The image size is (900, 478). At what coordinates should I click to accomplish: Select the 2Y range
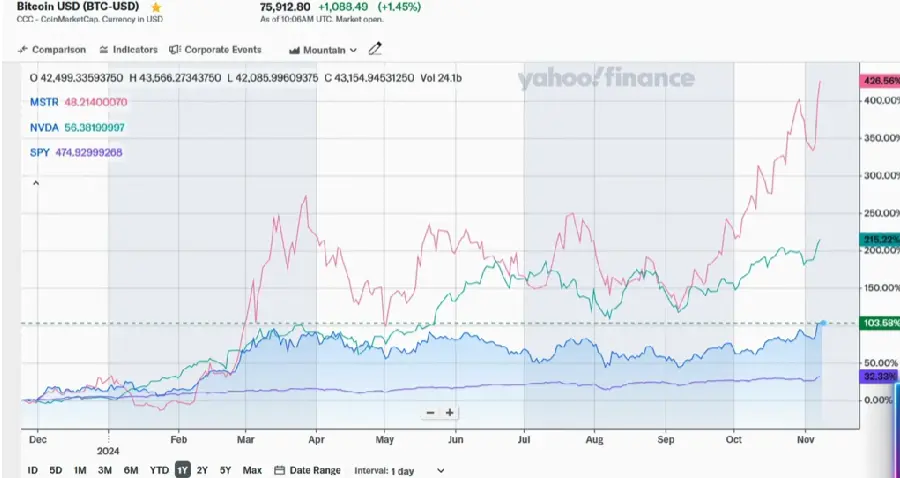coord(202,471)
